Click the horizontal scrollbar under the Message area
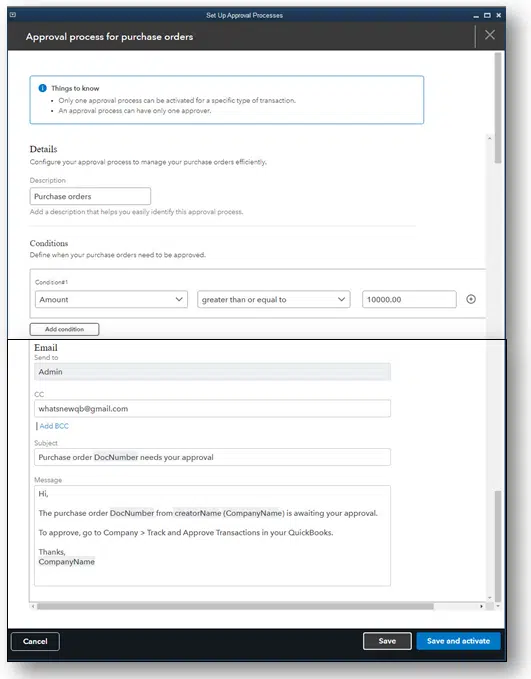This screenshot has width=531, height=679. tap(235, 606)
